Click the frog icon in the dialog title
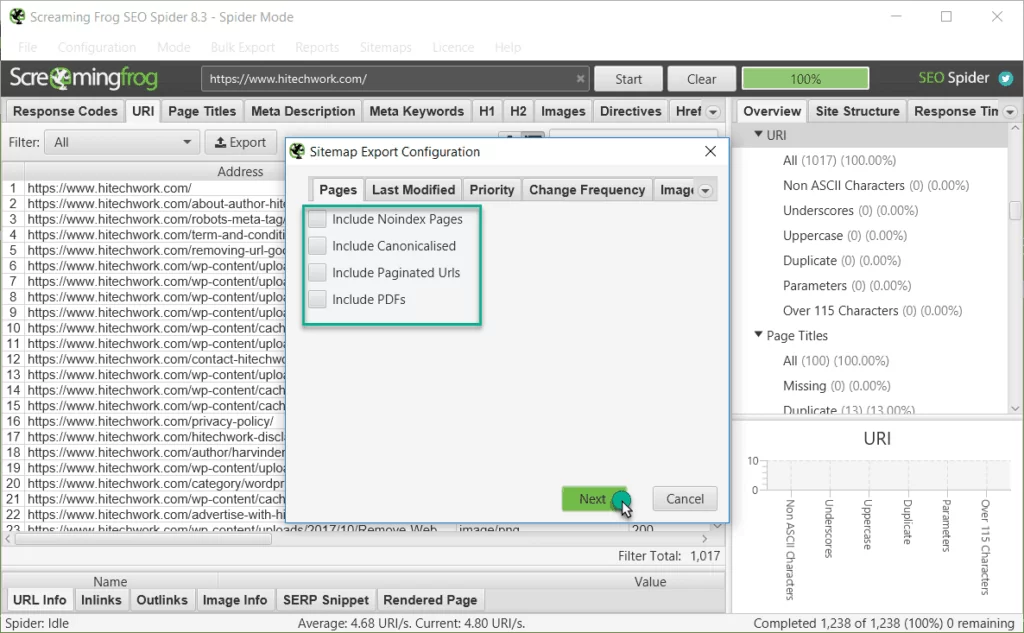Screen dimensions: 1024x633 297,152
